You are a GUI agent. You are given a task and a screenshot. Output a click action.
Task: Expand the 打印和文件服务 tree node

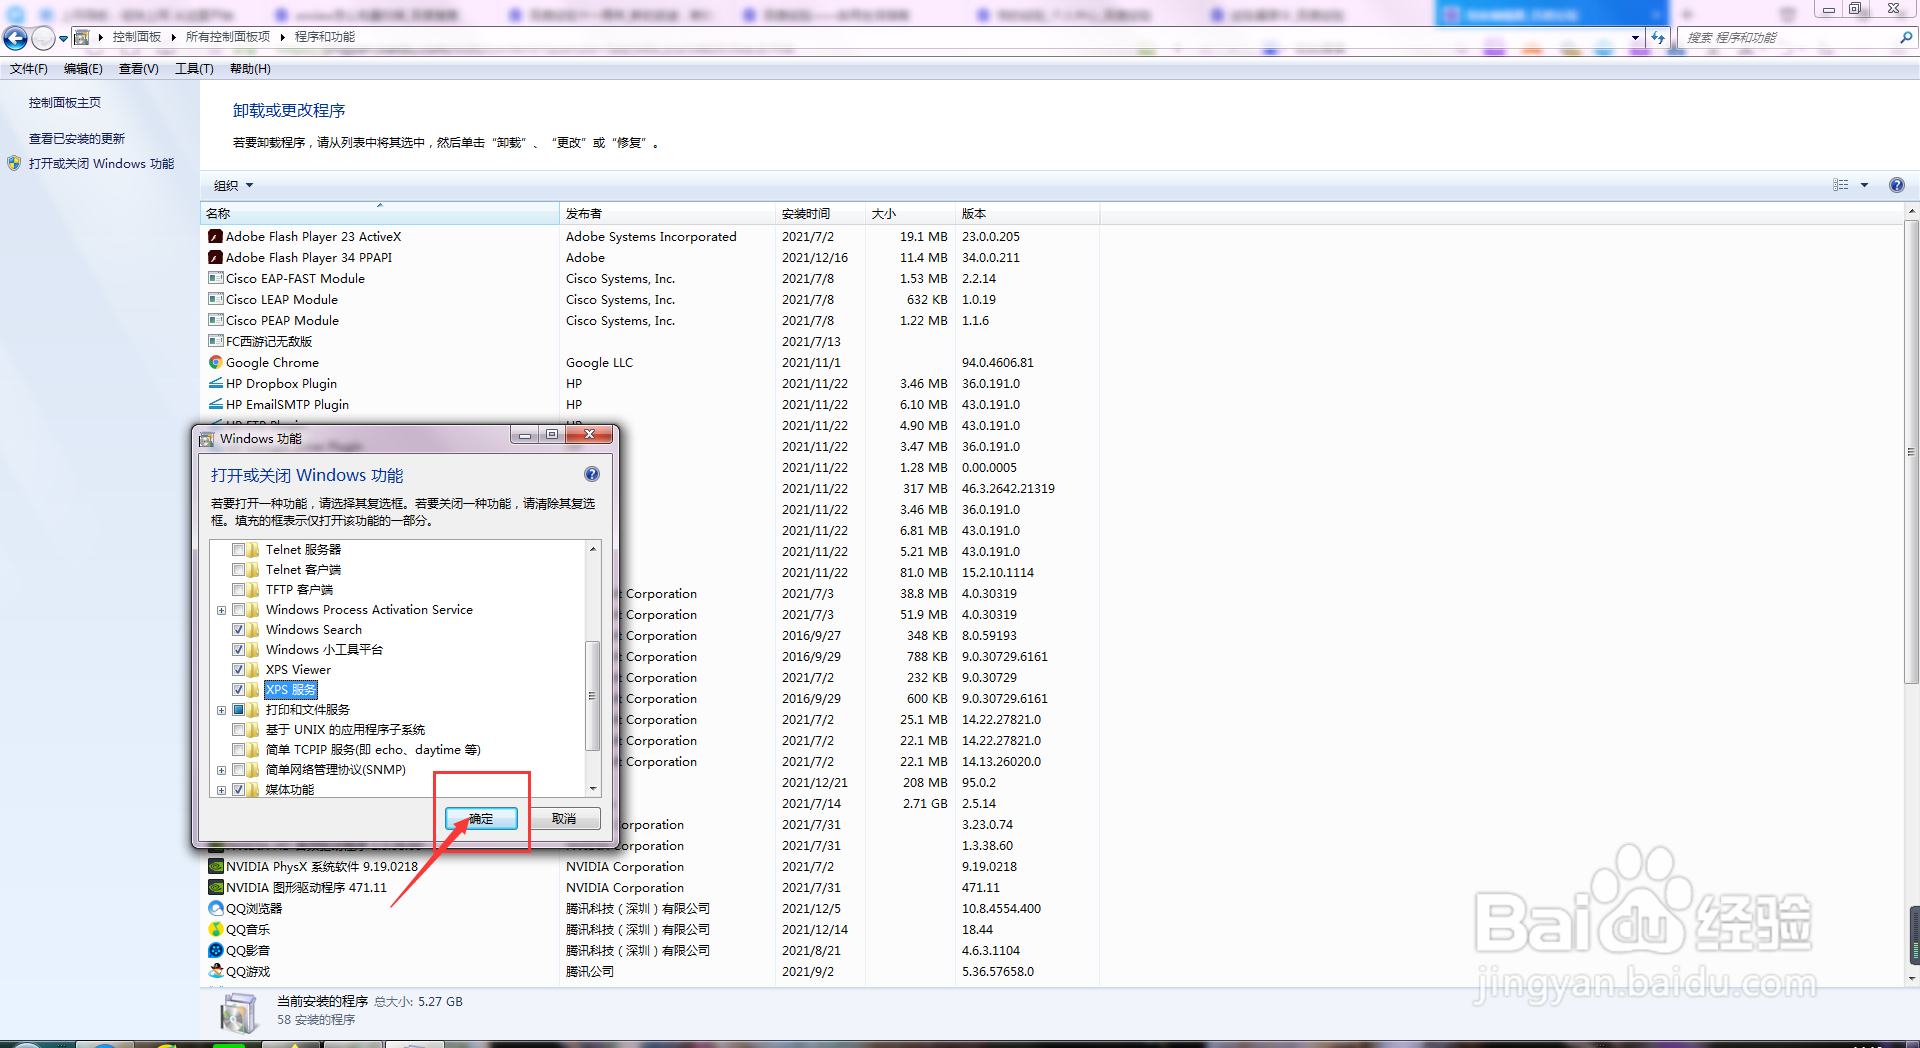tap(221, 710)
